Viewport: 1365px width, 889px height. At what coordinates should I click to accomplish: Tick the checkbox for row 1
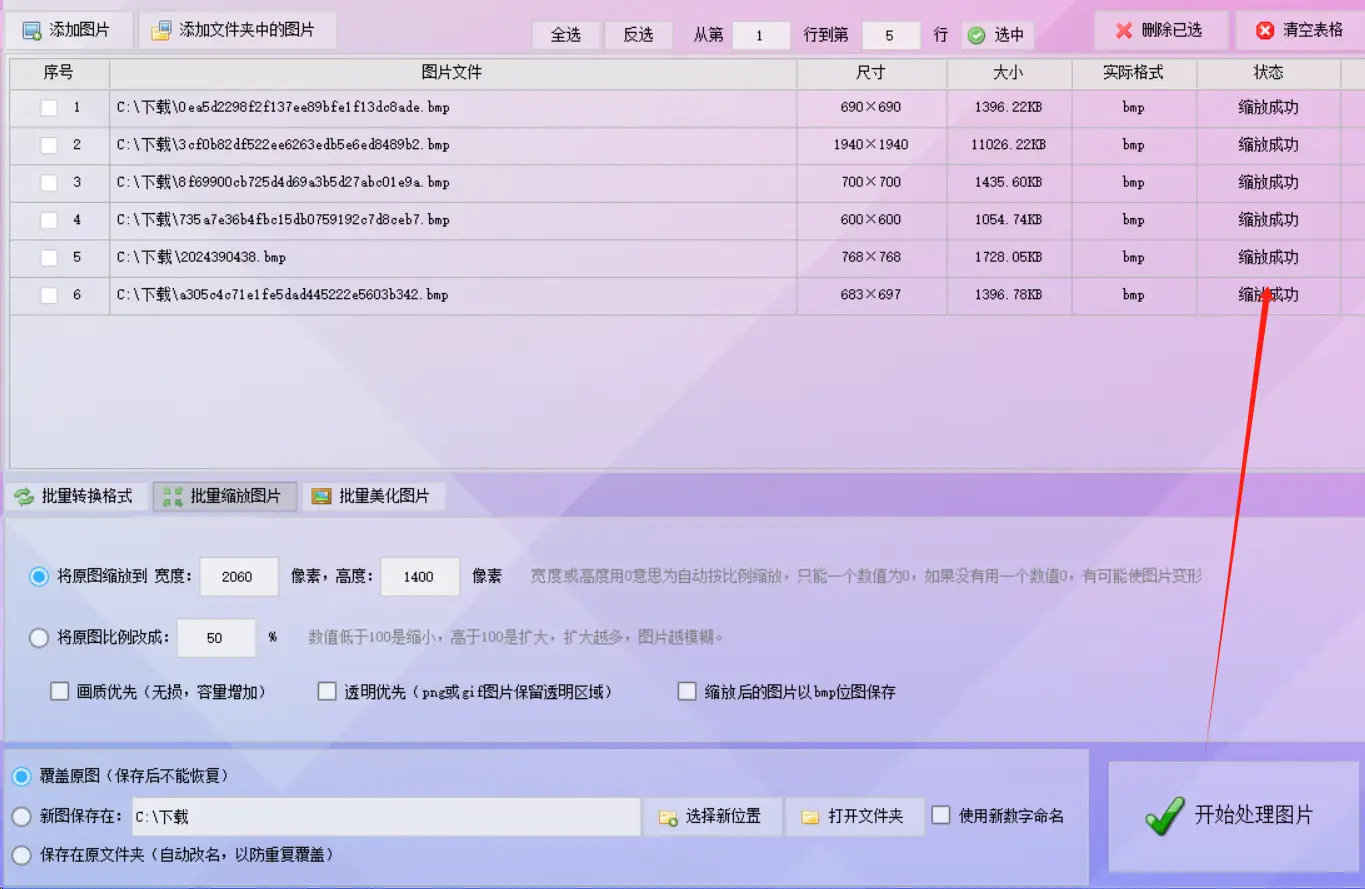tap(49, 108)
